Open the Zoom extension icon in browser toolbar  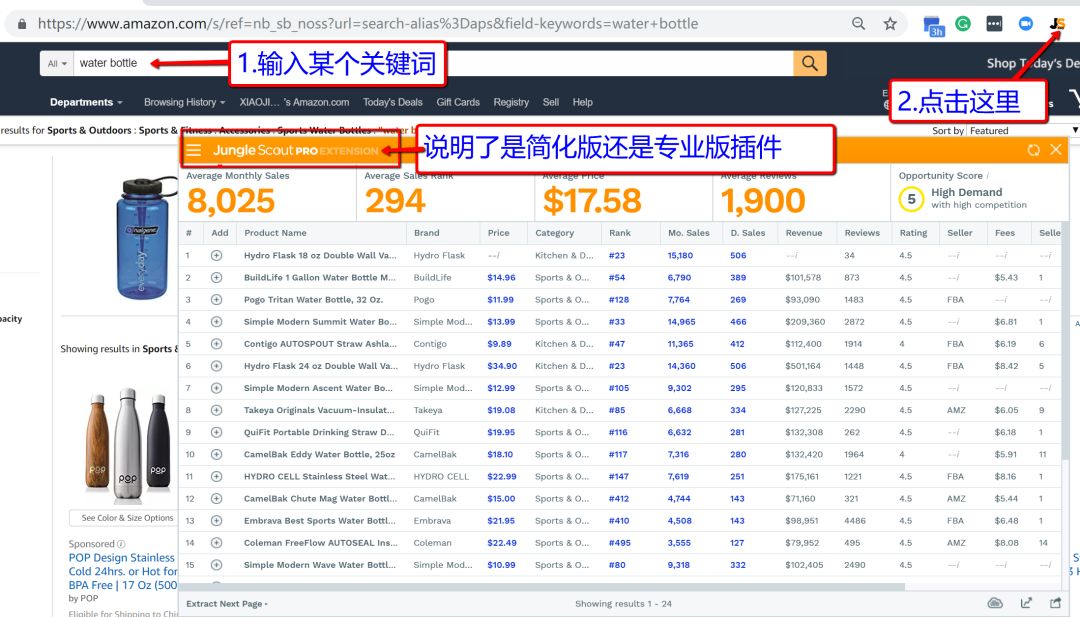1026,23
